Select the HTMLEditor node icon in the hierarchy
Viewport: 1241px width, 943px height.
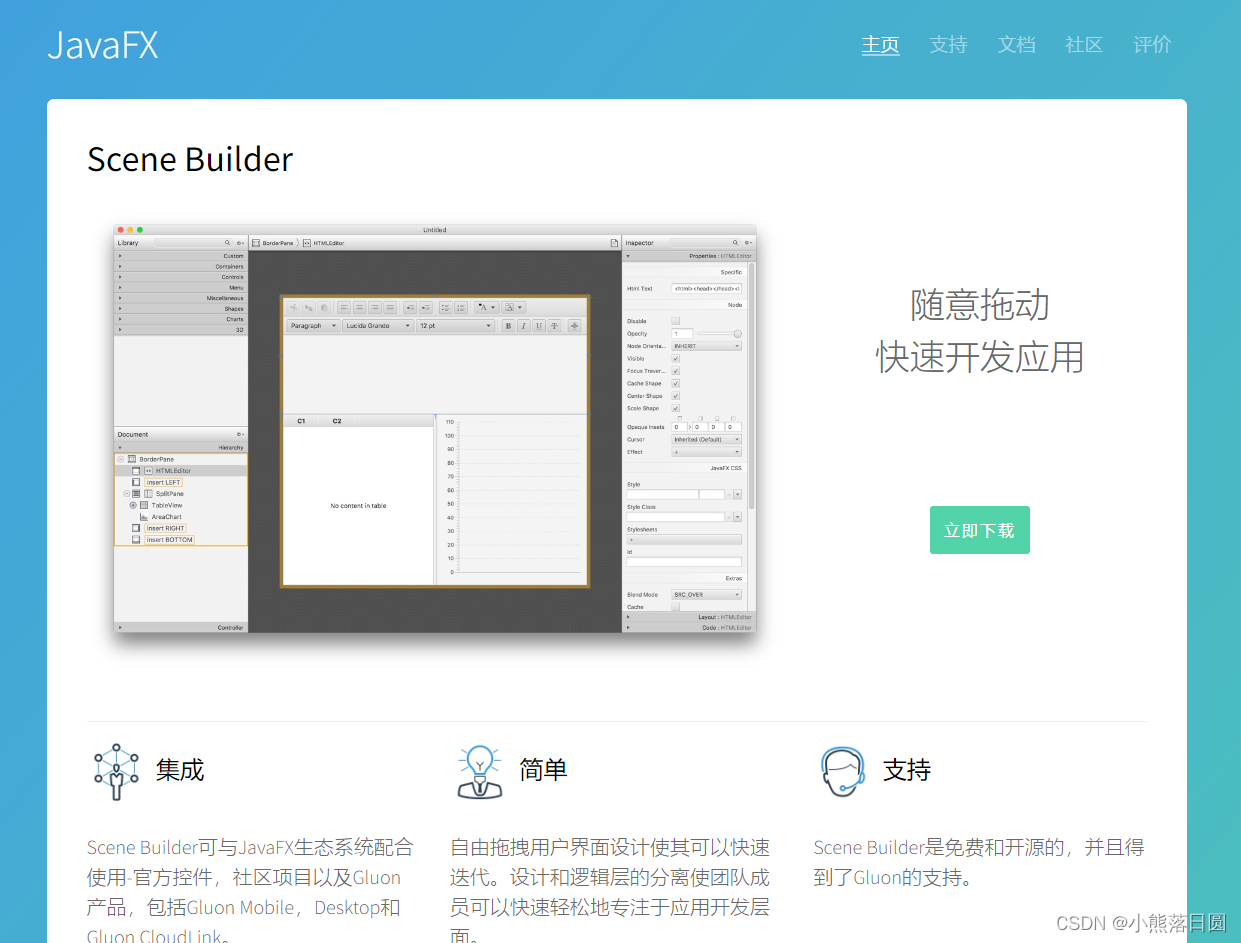pos(149,470)
